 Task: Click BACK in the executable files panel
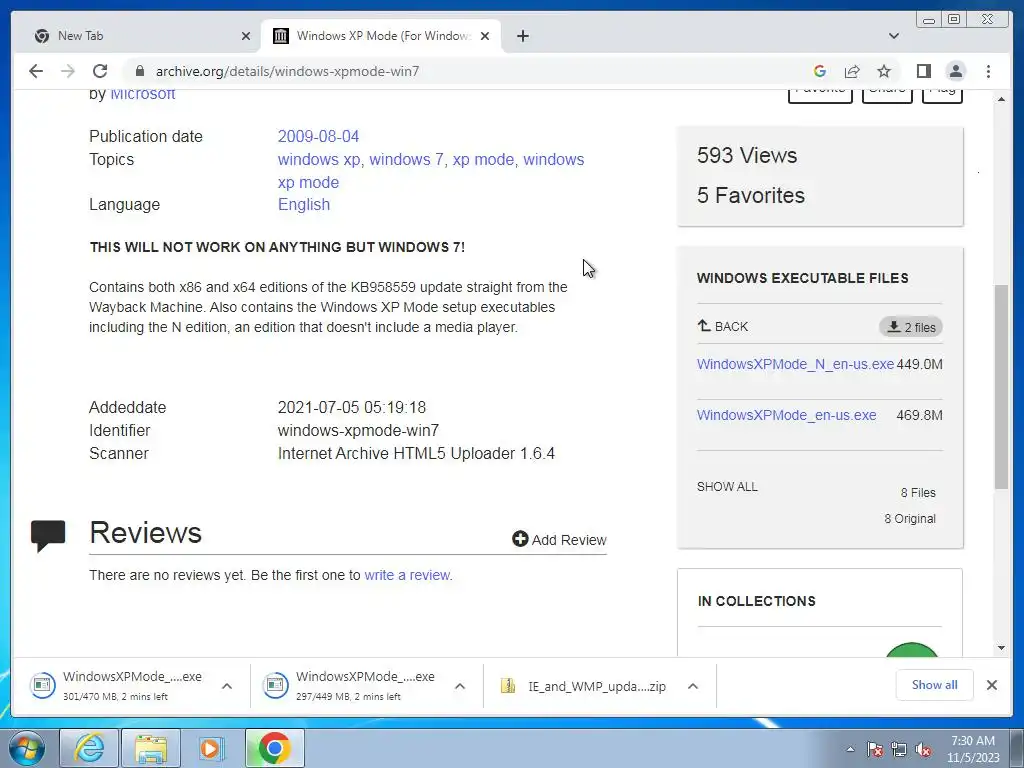point(722,326)
